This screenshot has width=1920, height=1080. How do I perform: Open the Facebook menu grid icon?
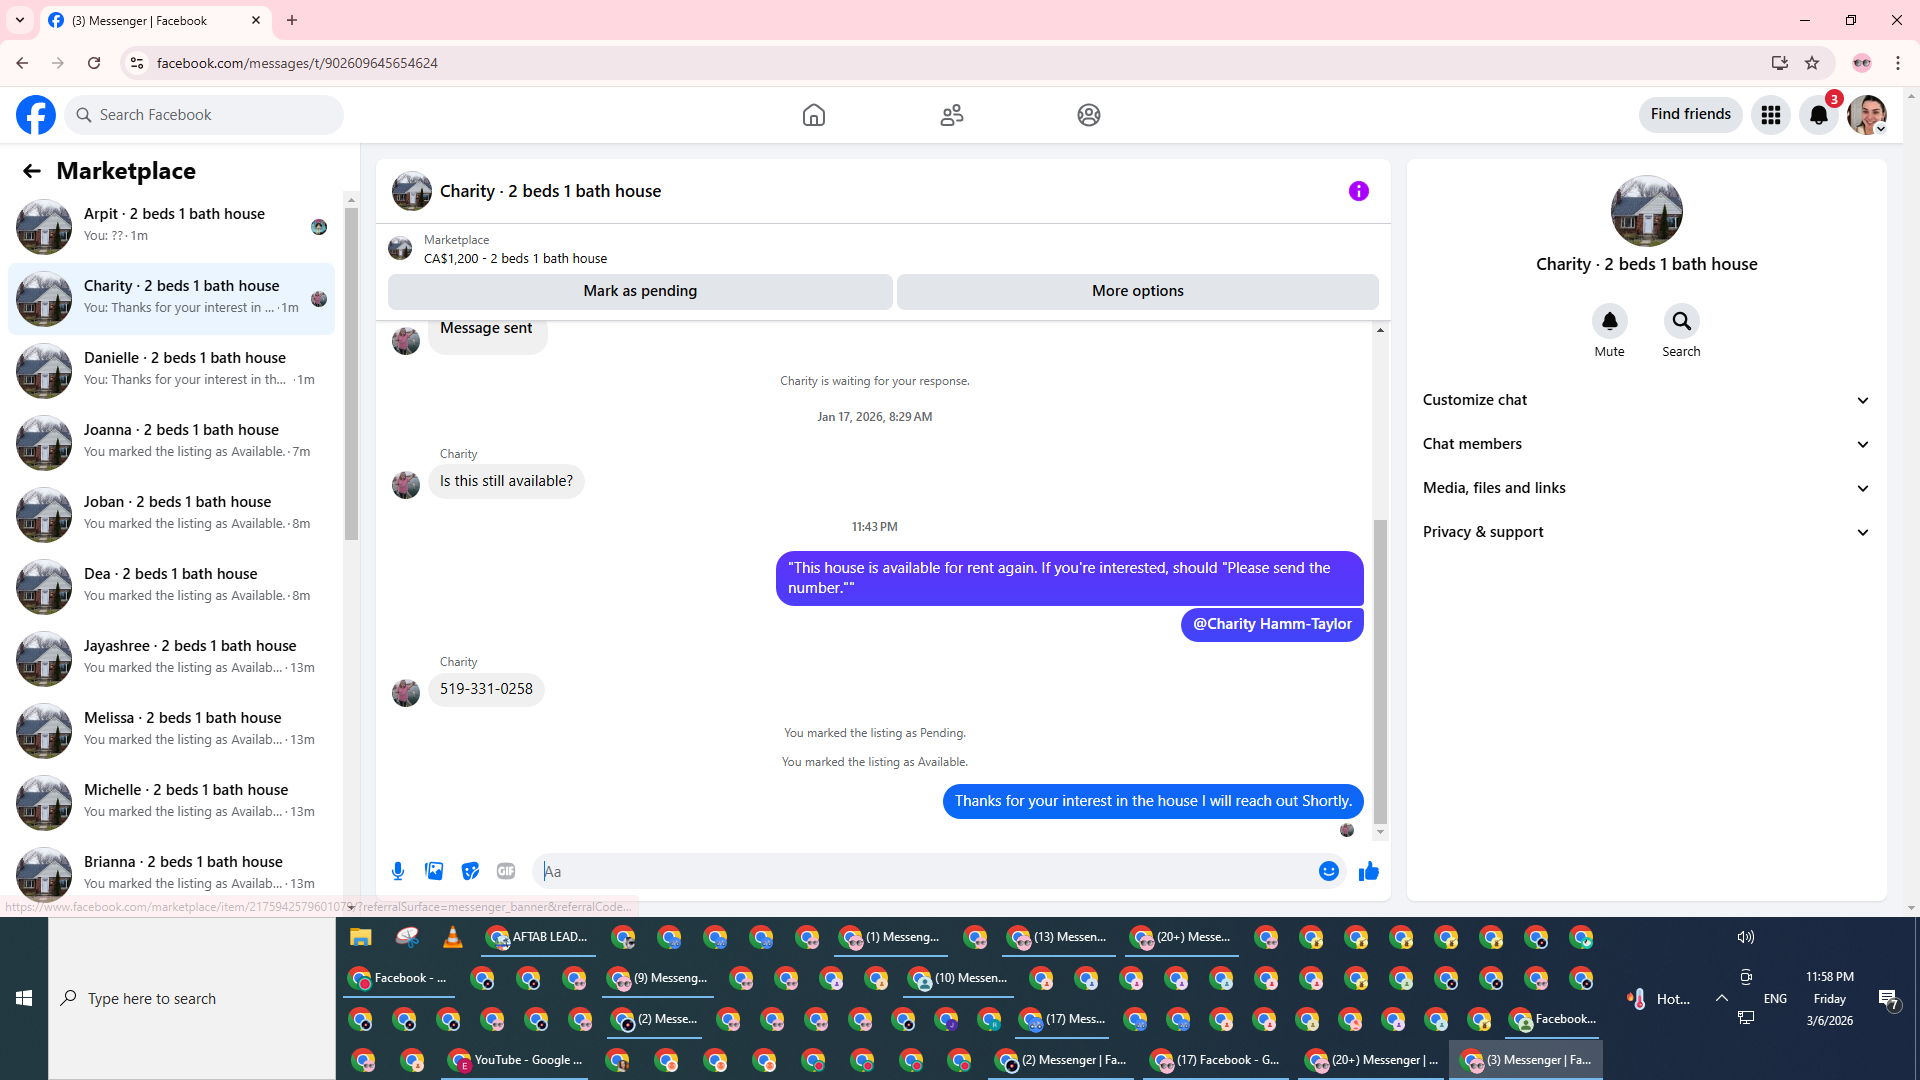(x=1771, y=115)
